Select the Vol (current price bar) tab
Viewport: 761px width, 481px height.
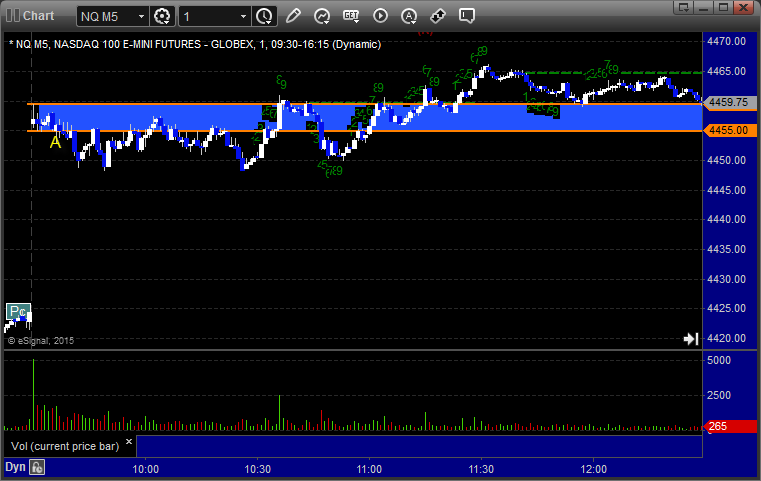tap(65, 446)
